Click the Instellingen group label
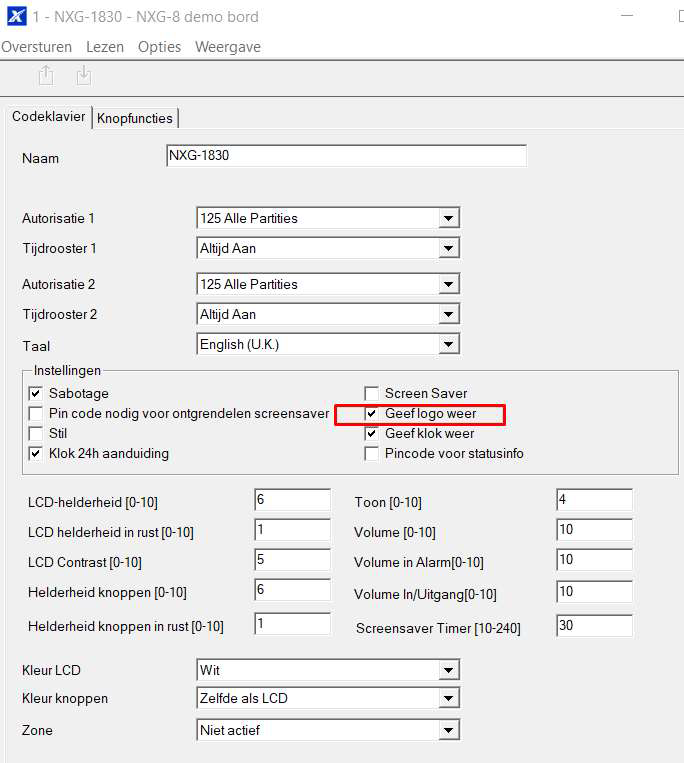Screen dimensions: 684x763 coord(67,371)
